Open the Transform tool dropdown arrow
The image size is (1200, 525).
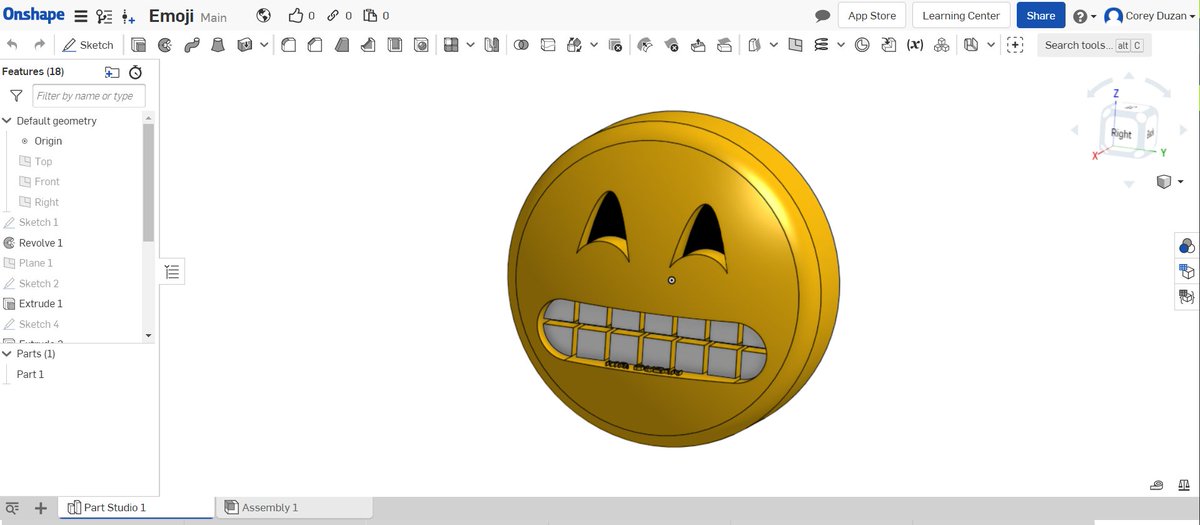pyautogui.click(x=594, y=45)
